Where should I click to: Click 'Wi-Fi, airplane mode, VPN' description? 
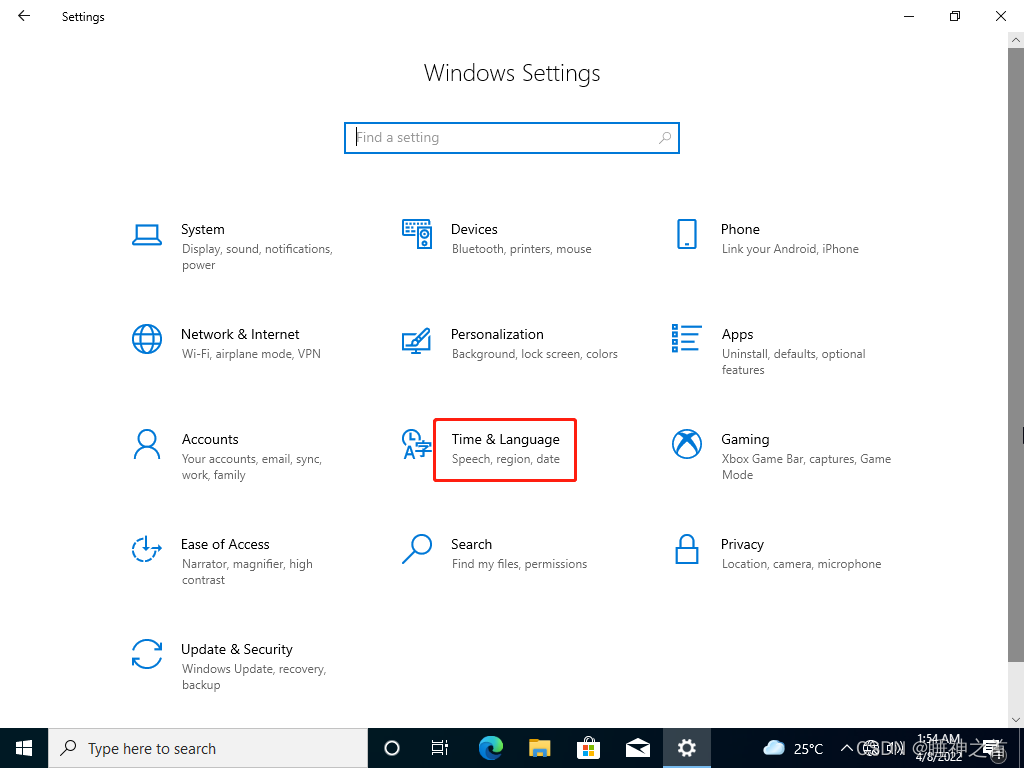click(251, 354)
